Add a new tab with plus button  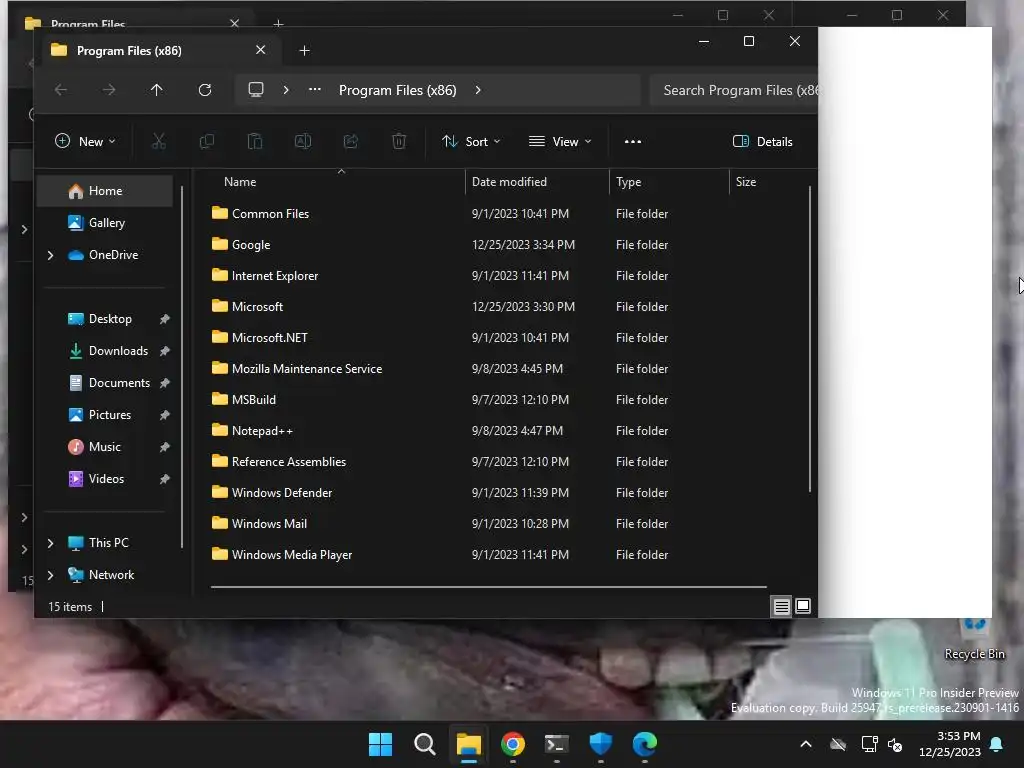(304, 50)
